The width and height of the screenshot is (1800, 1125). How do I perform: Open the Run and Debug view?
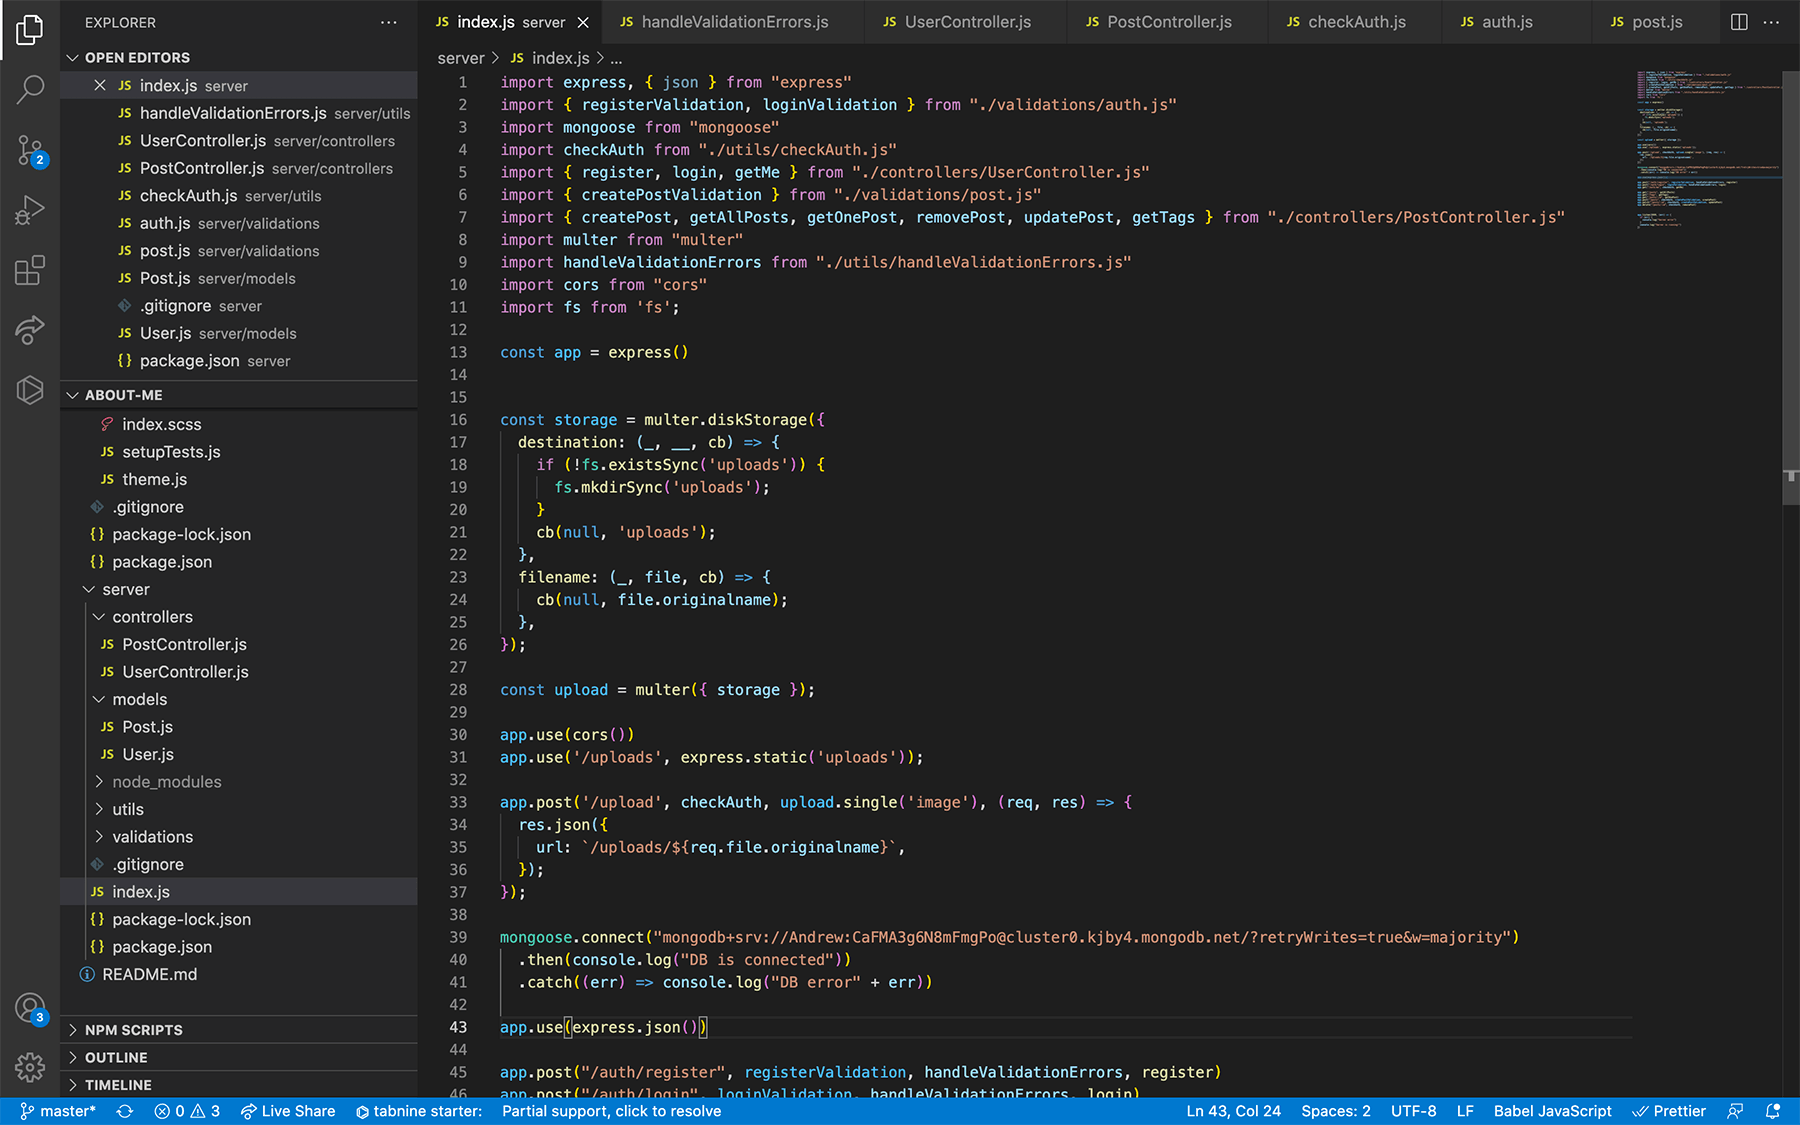click(x=30, y=210)
